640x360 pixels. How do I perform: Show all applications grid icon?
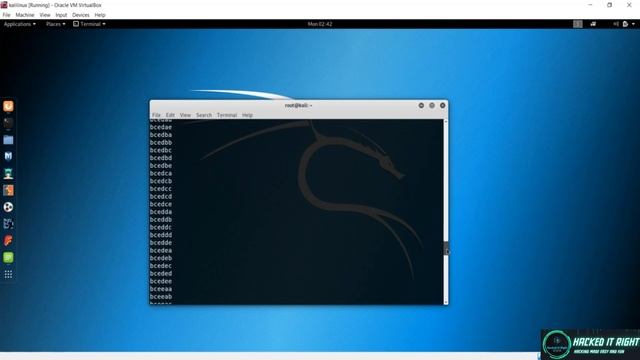(x=8, y=274)
